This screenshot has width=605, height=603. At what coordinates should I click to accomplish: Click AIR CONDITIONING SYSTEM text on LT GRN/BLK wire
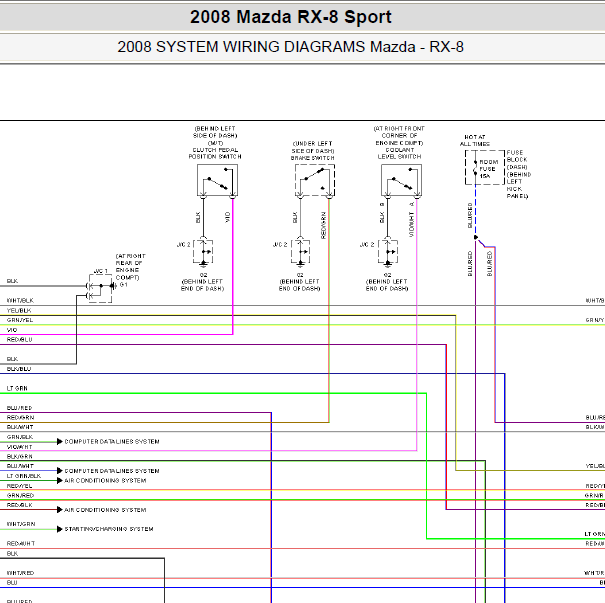click(x=105, y=480)
